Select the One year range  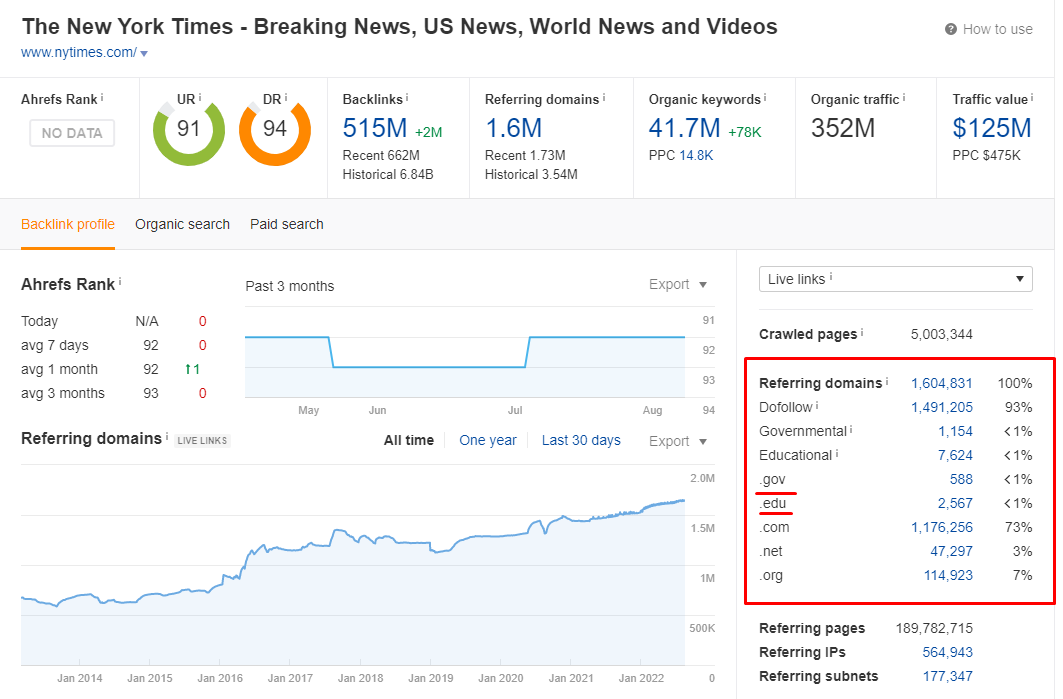(487, 441)
